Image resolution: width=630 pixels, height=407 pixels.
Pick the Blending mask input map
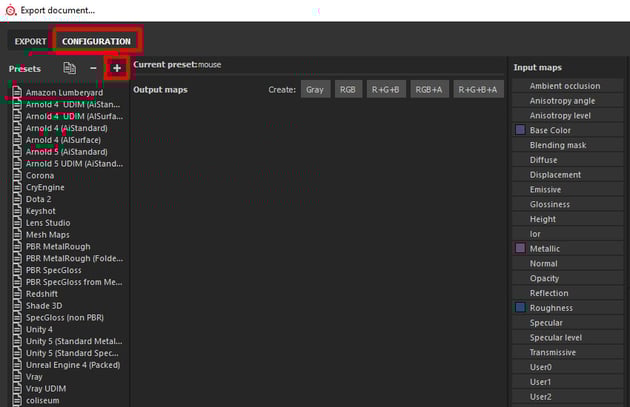tap(568, 145)
